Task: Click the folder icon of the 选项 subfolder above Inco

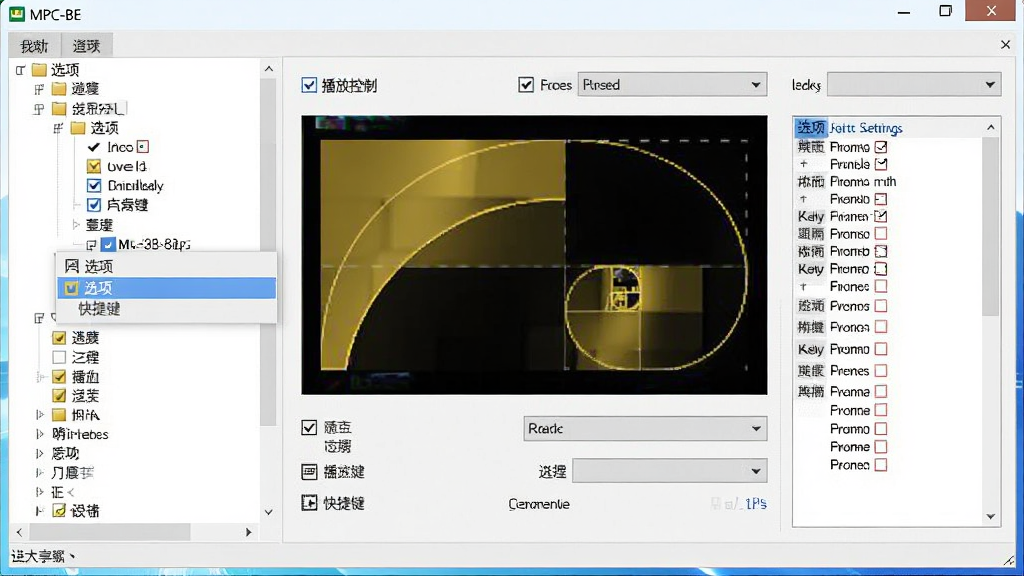Action: (x=78, y=127)
